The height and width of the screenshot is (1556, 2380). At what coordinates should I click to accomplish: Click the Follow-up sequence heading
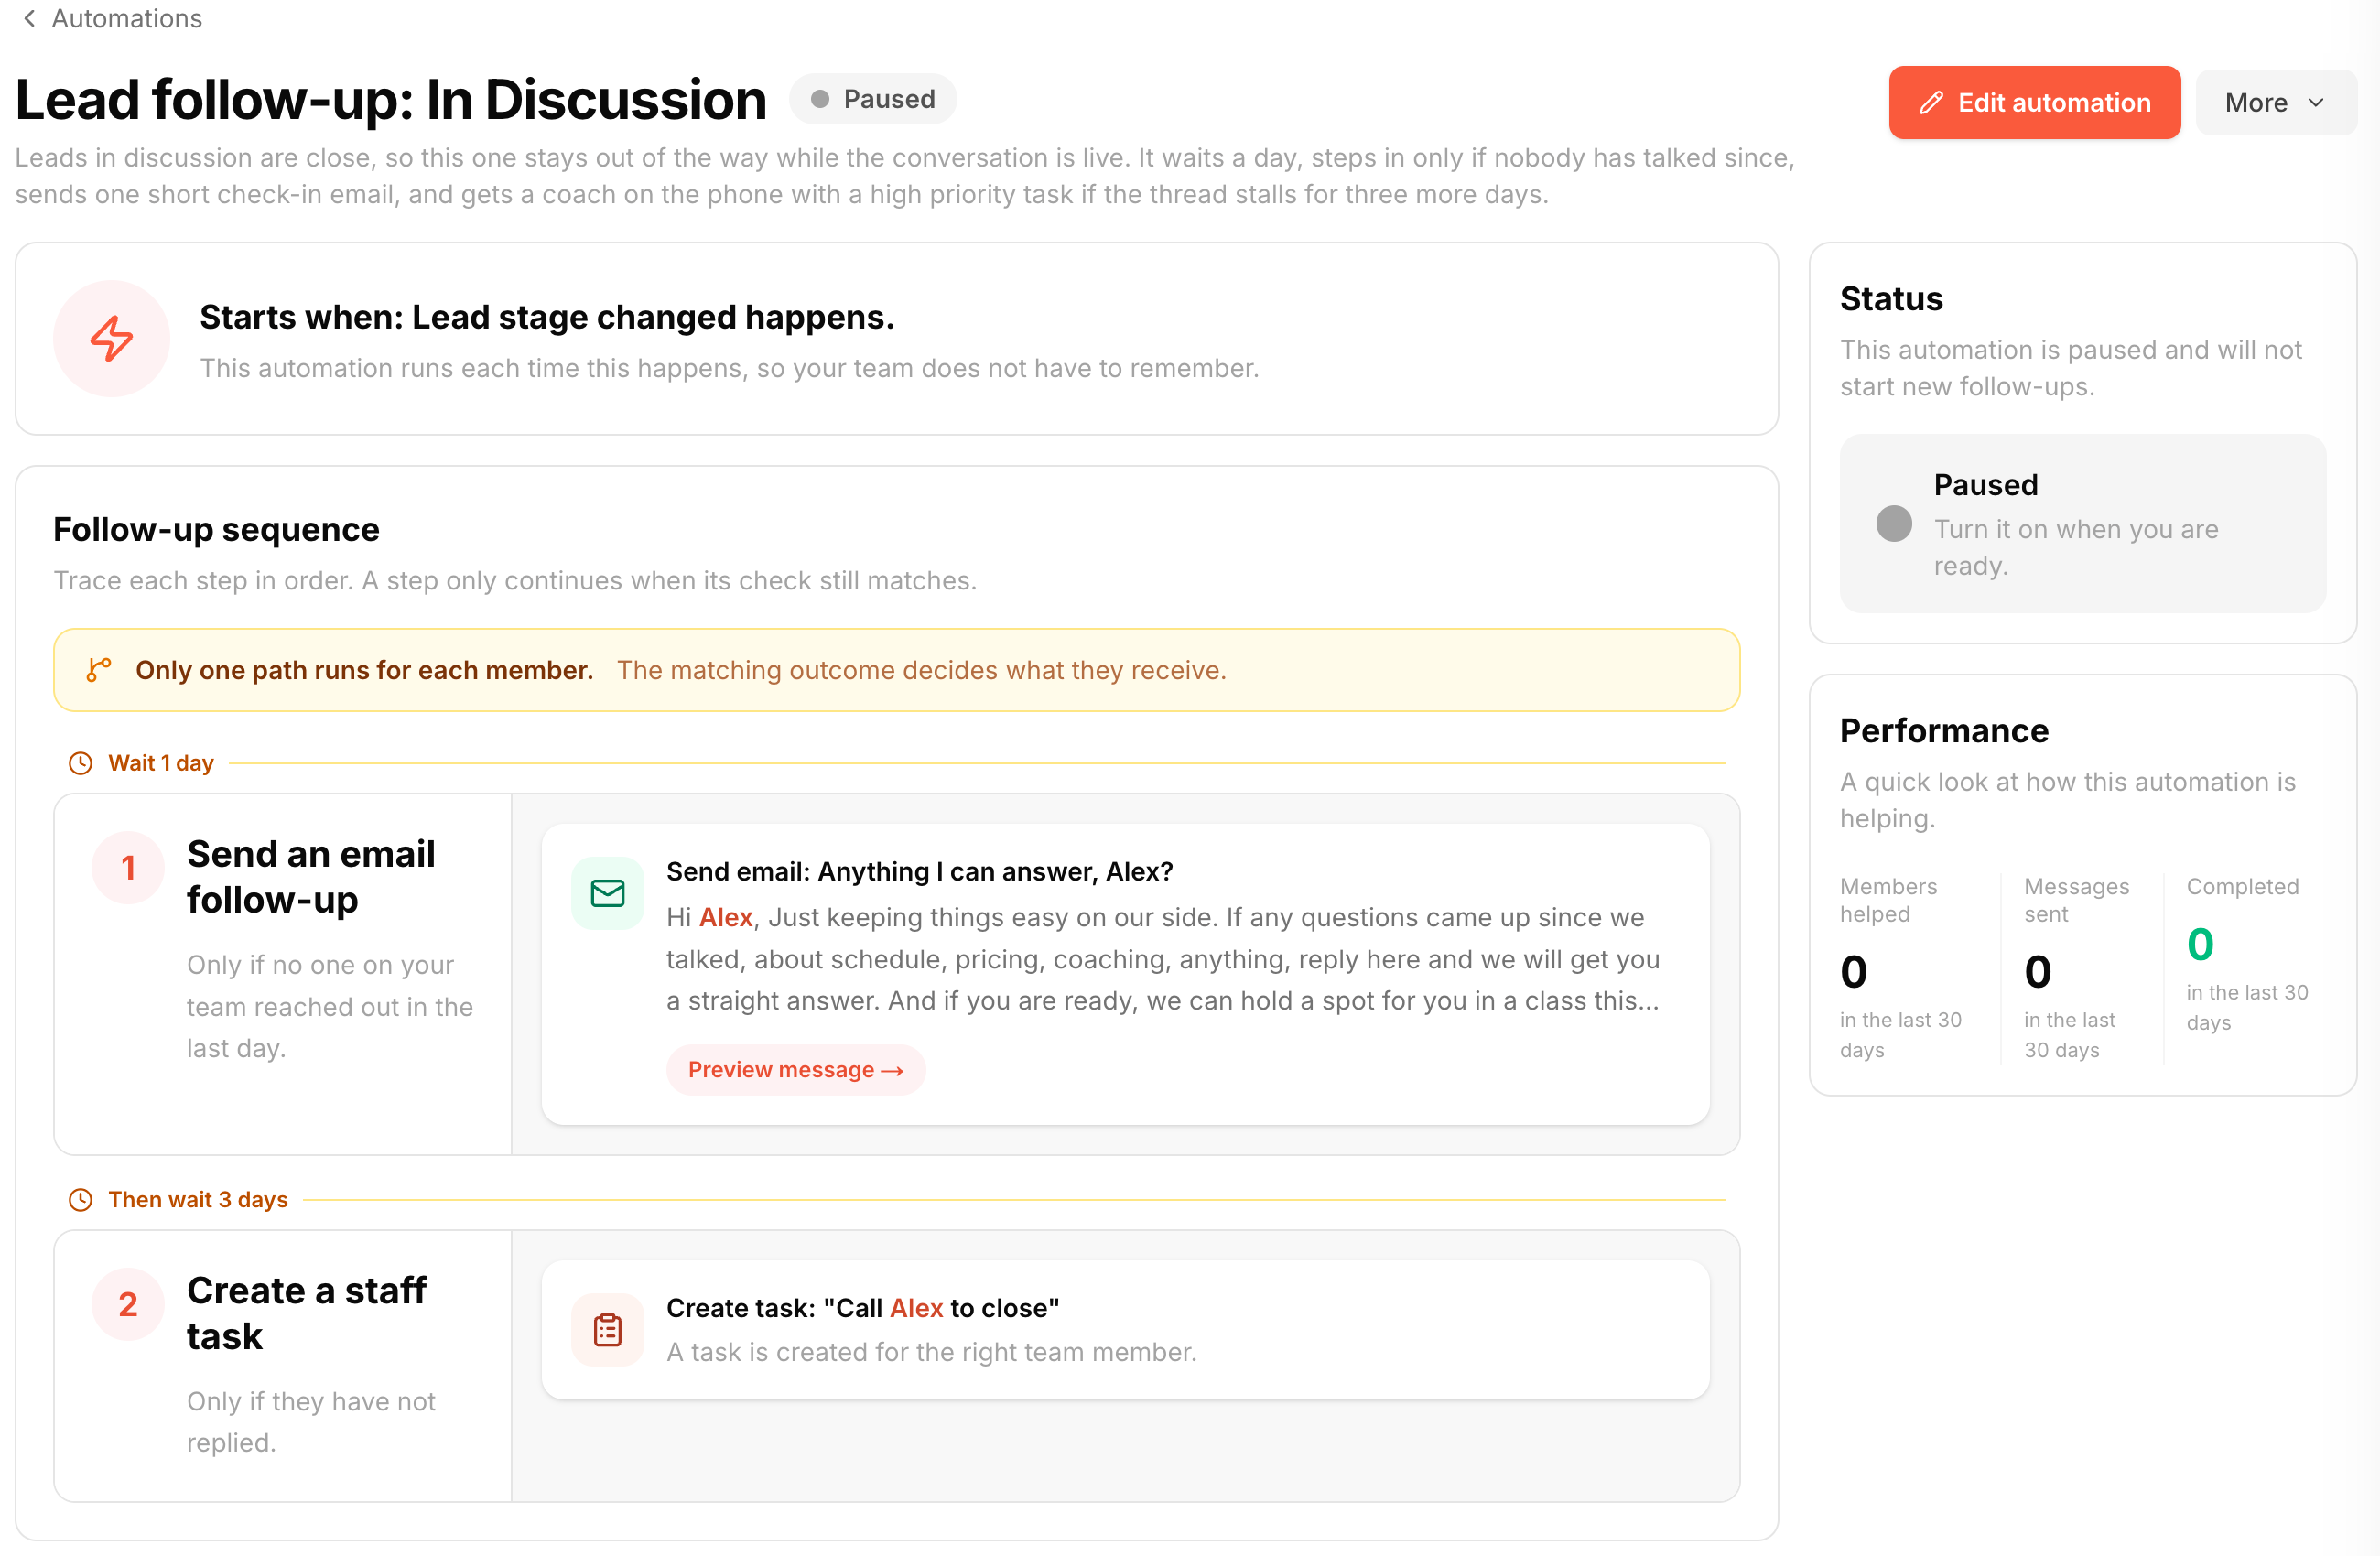coord(216,529)
